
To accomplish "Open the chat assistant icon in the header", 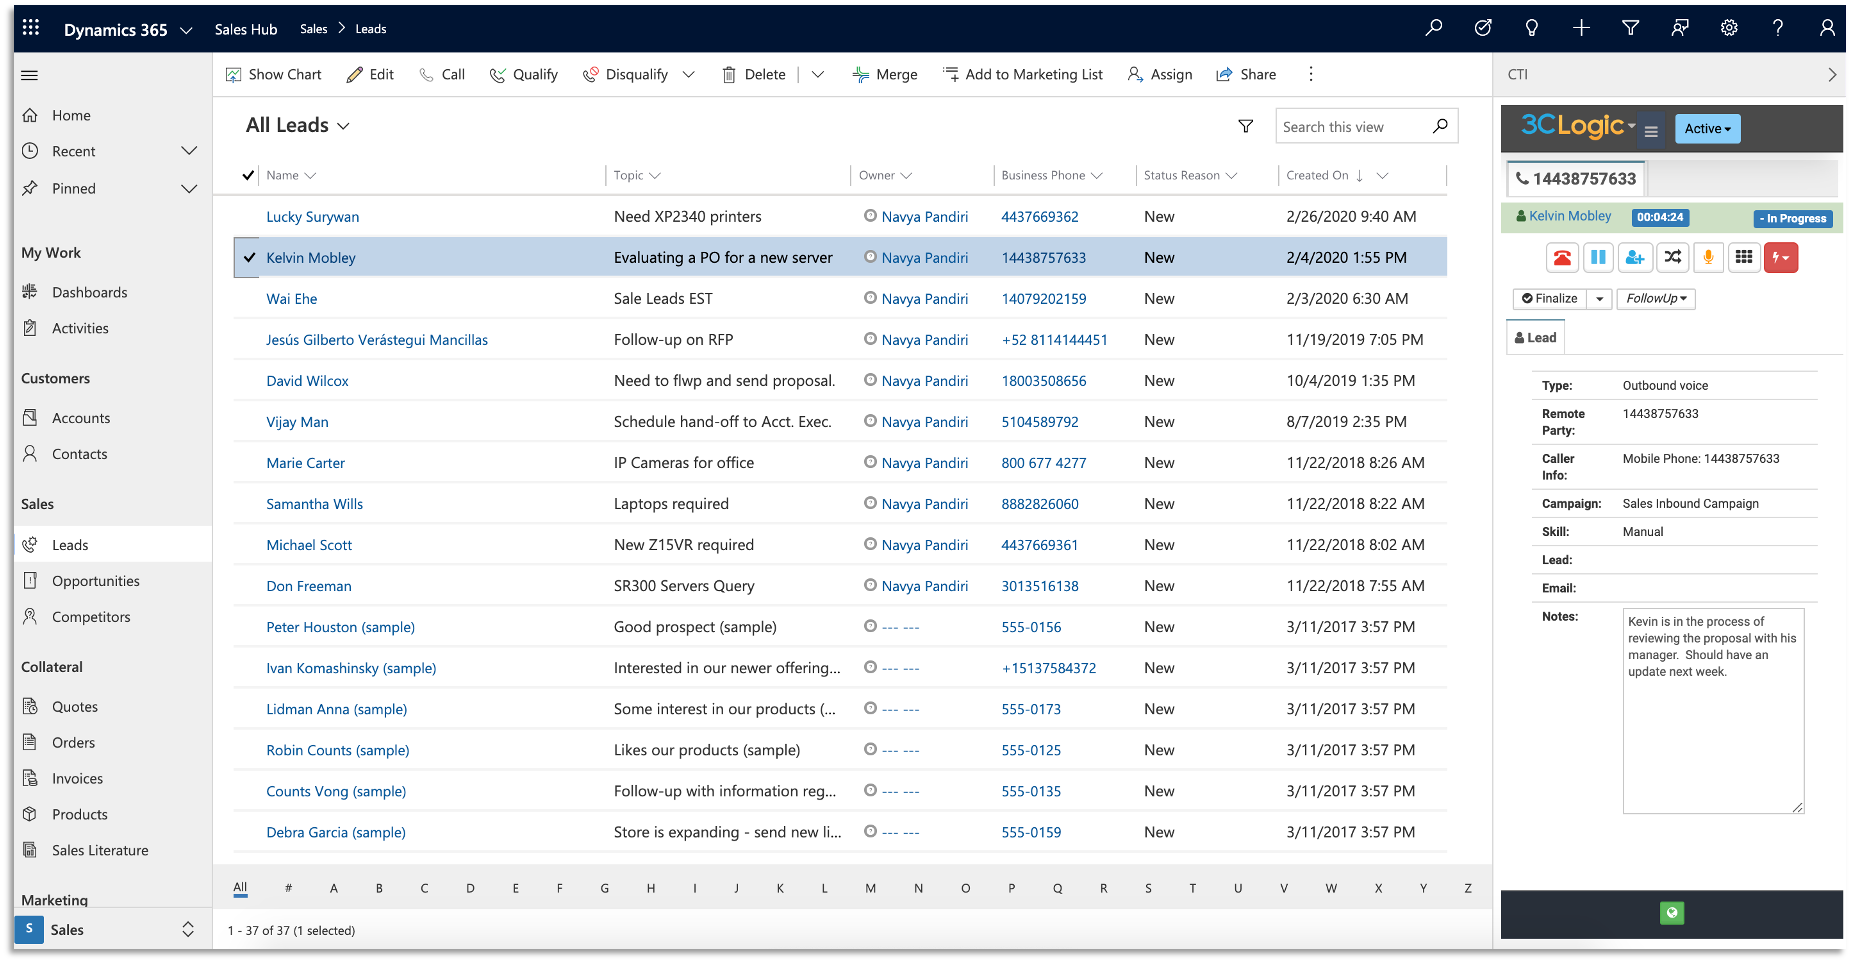I will coord(1680,28).
